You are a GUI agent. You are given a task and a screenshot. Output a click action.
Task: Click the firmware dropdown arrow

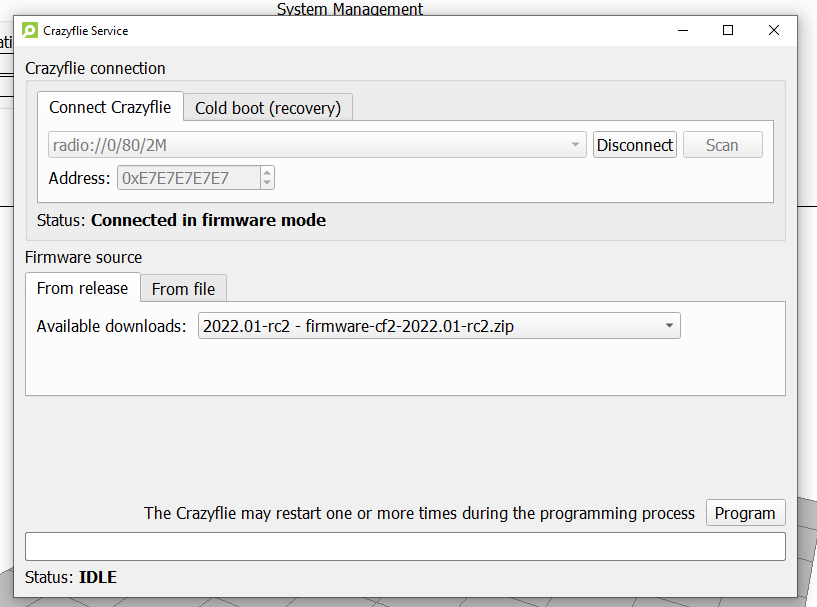669,326
